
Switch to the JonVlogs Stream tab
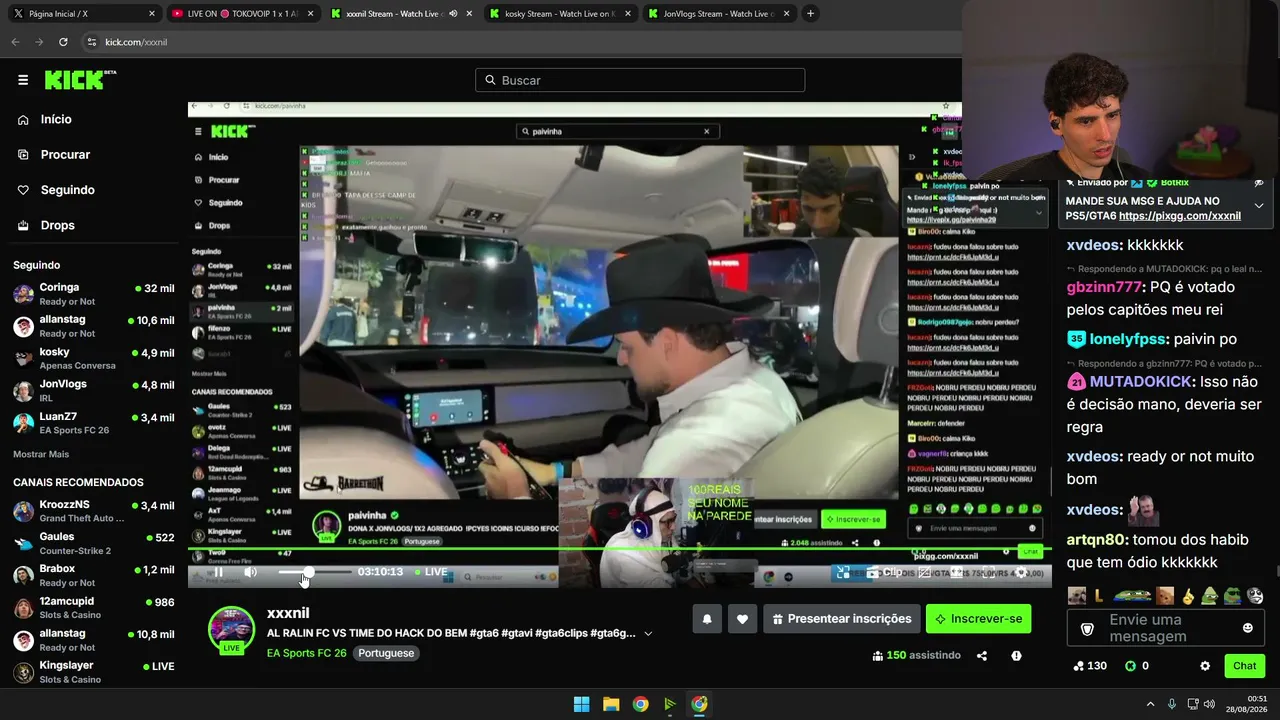719,14
